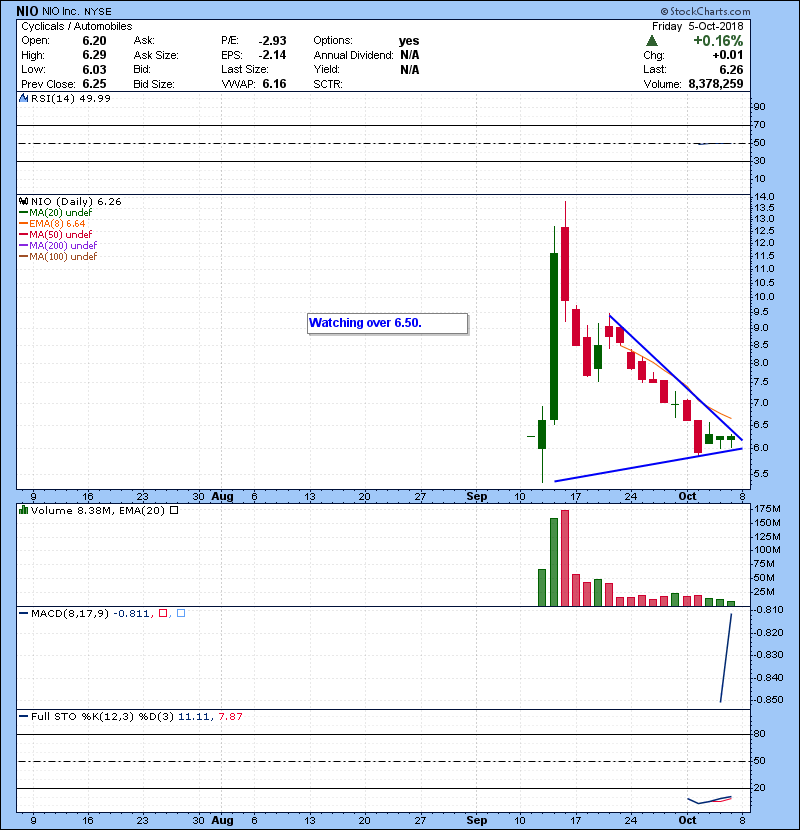
Task: Click the Chg value +0.01
Action: tap(728, 55)
